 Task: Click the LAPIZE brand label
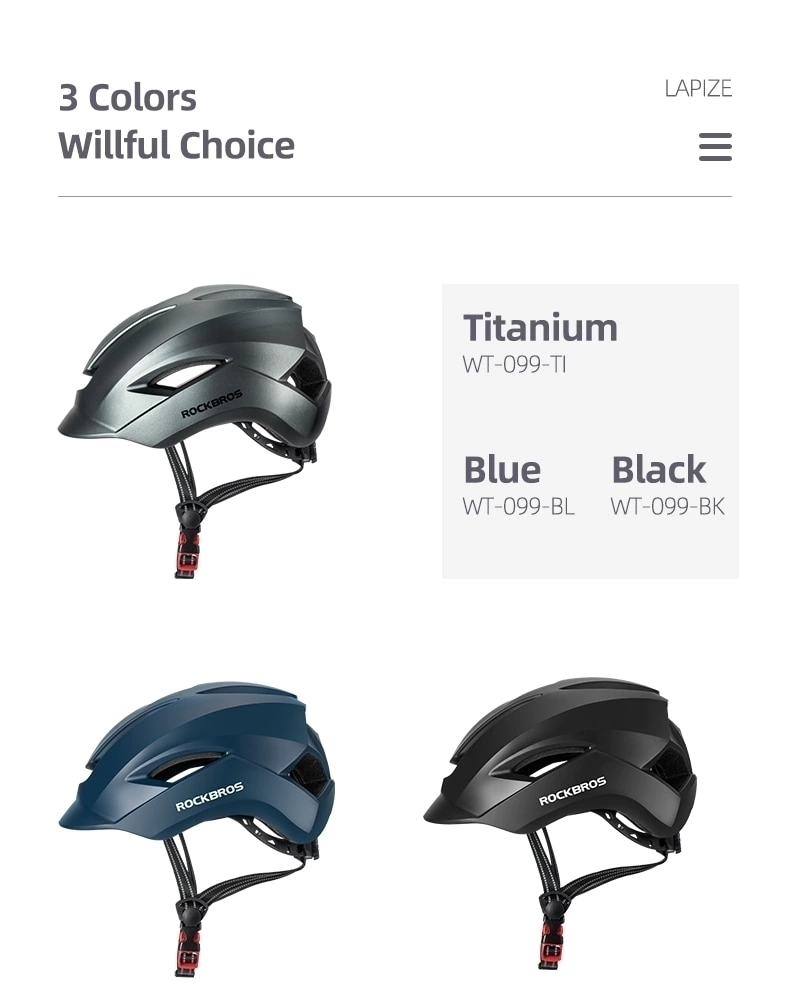click(x=698, y=89)
